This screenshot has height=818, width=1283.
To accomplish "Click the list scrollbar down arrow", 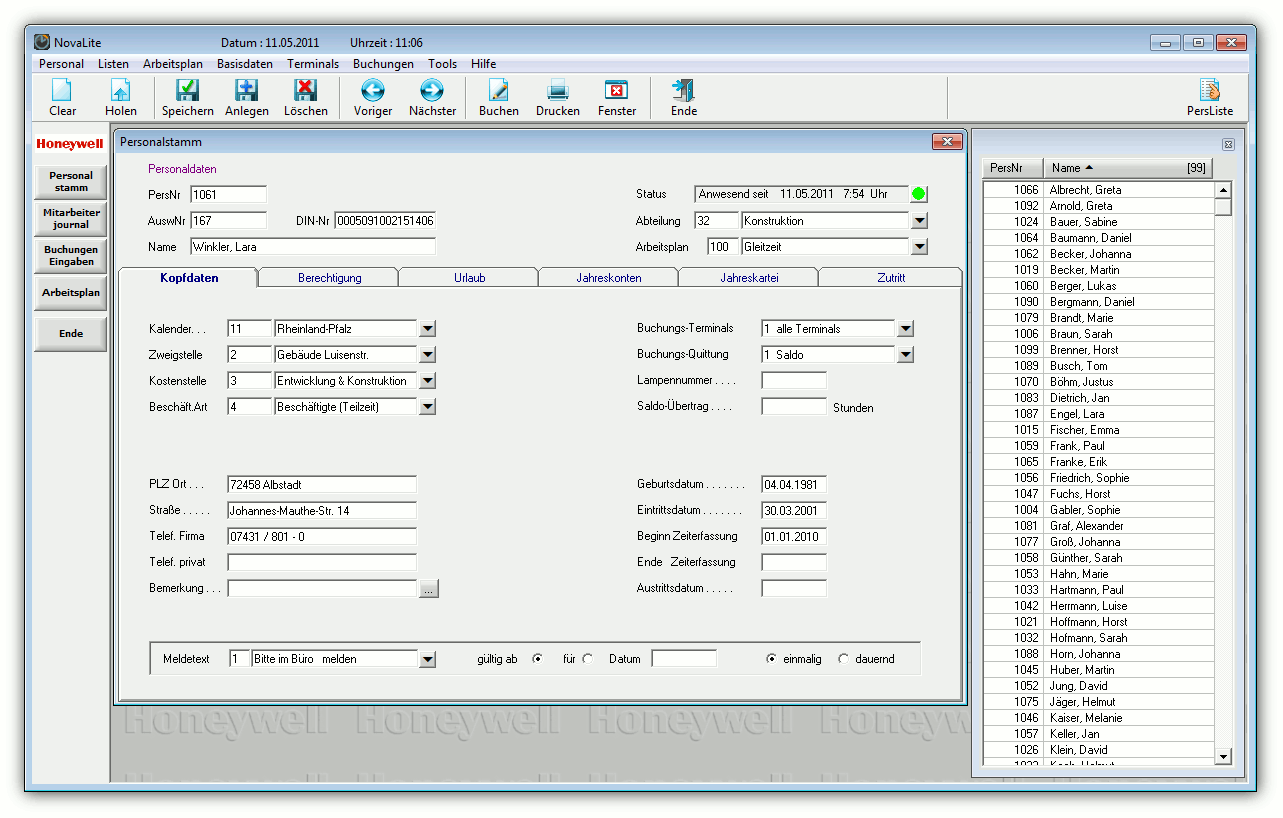I will pyautogui.click(x=1223, y=757).
